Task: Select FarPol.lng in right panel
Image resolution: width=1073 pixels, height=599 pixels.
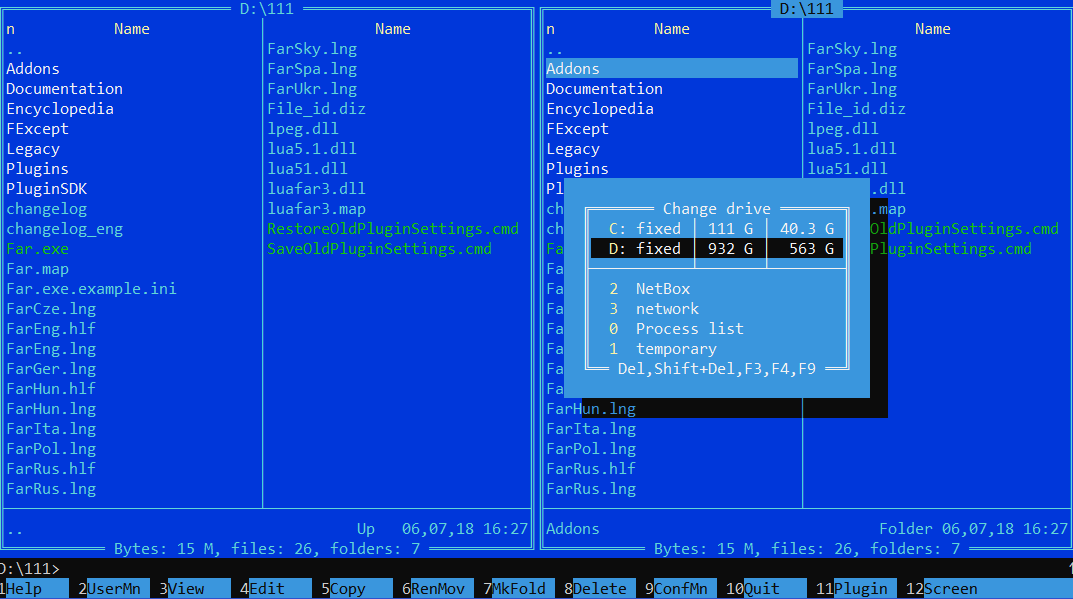Action: [x=591, y=449]
